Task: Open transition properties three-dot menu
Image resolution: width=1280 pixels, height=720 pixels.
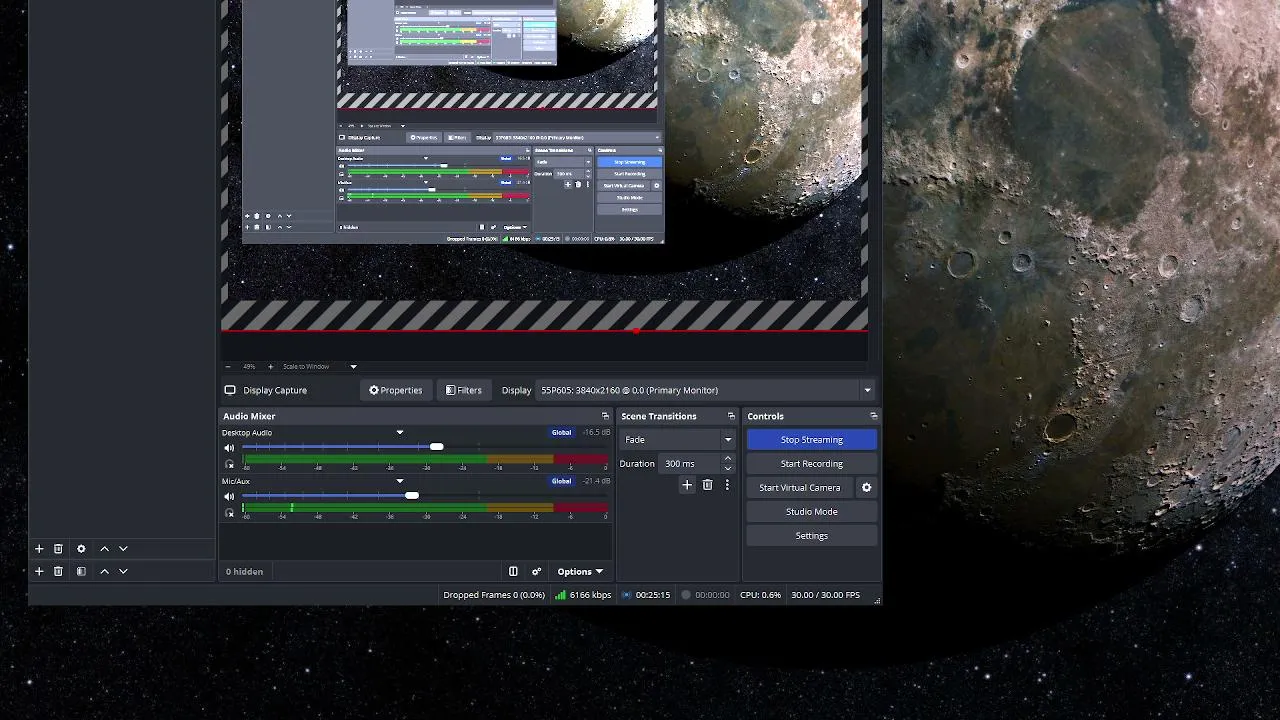Action: (x=727, y=485)
